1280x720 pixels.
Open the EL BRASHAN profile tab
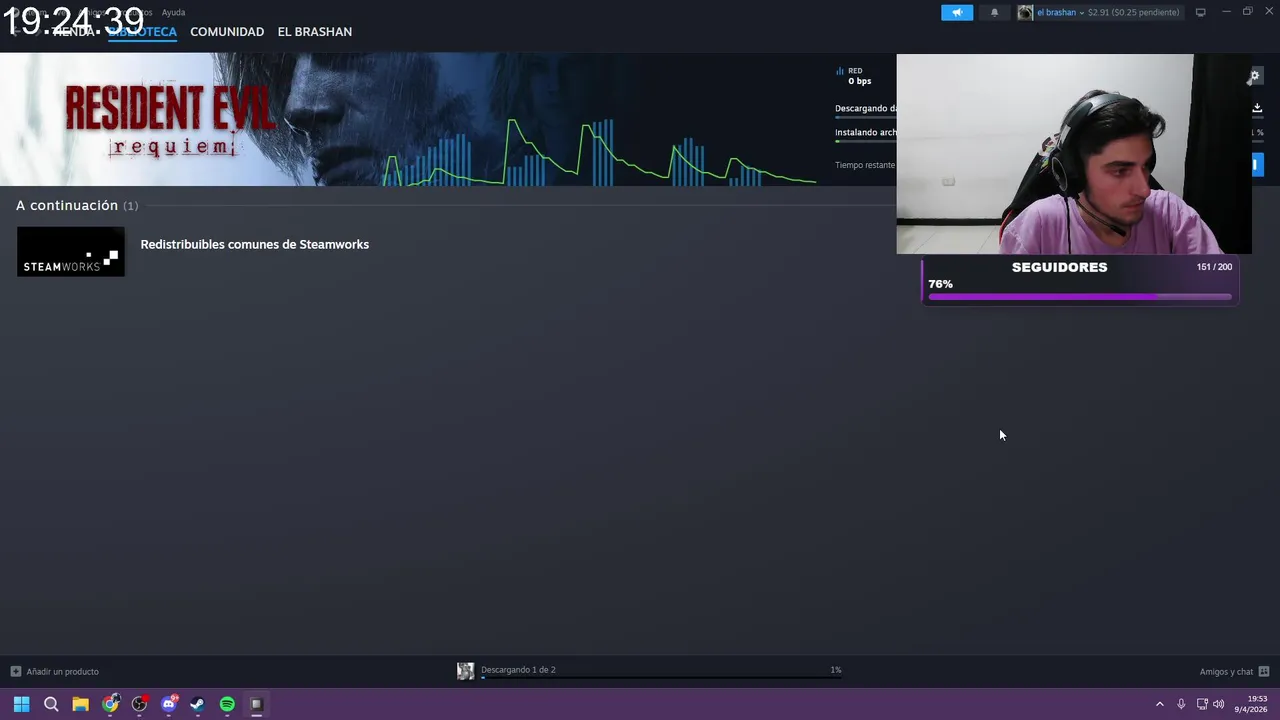[315, 32]
